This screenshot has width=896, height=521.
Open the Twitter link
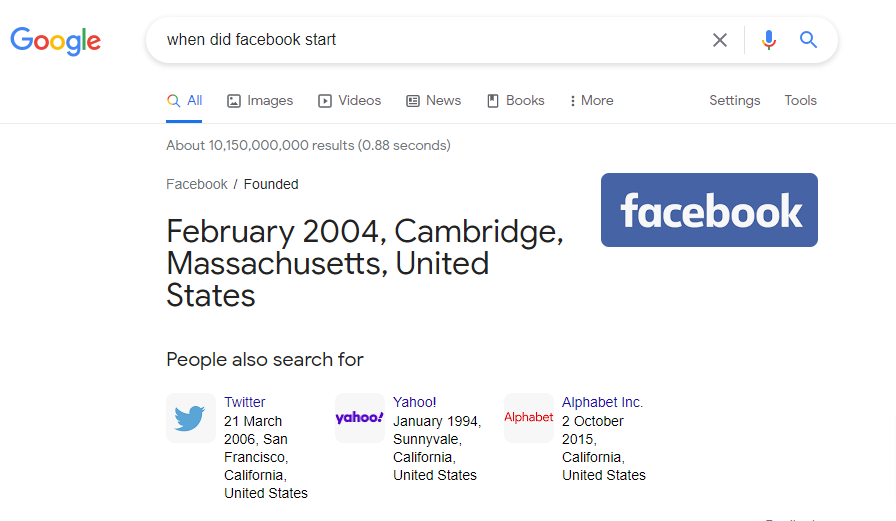pyautogui.click(x=245, y=402)
